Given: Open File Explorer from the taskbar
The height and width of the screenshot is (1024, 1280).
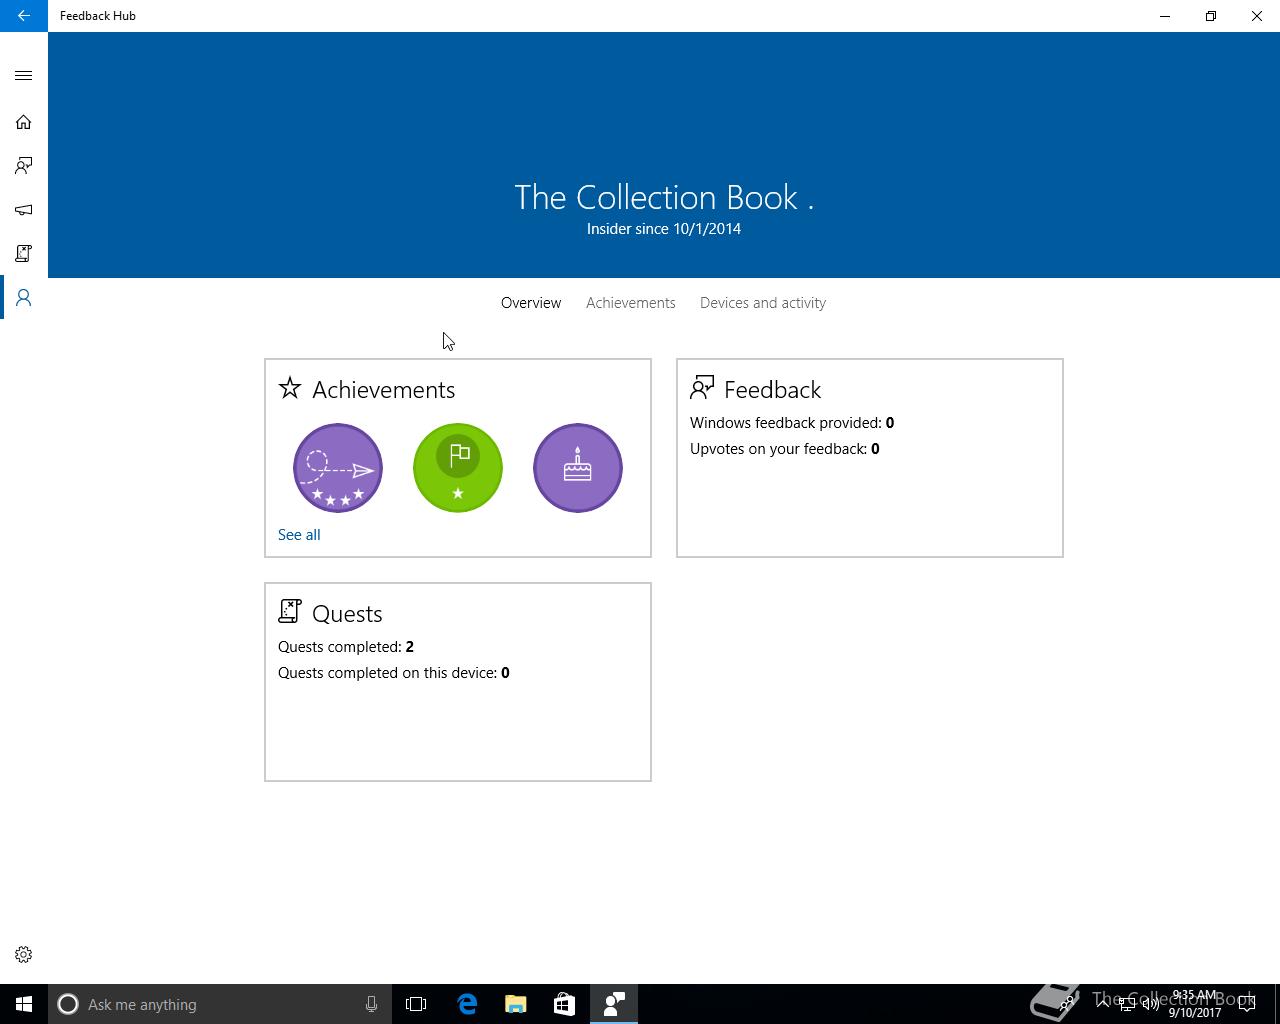Looking at the screenshot, I should tap(516, 1004).
